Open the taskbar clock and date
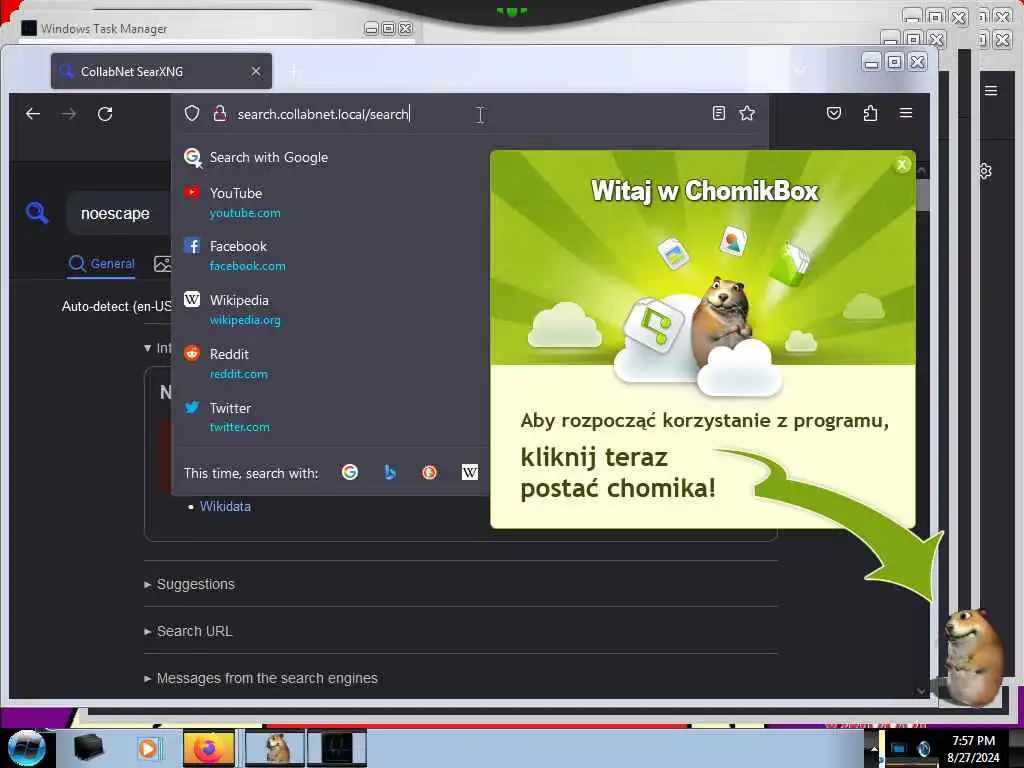This screenshot has width=1024, height=768. click(x=973, y=749)
